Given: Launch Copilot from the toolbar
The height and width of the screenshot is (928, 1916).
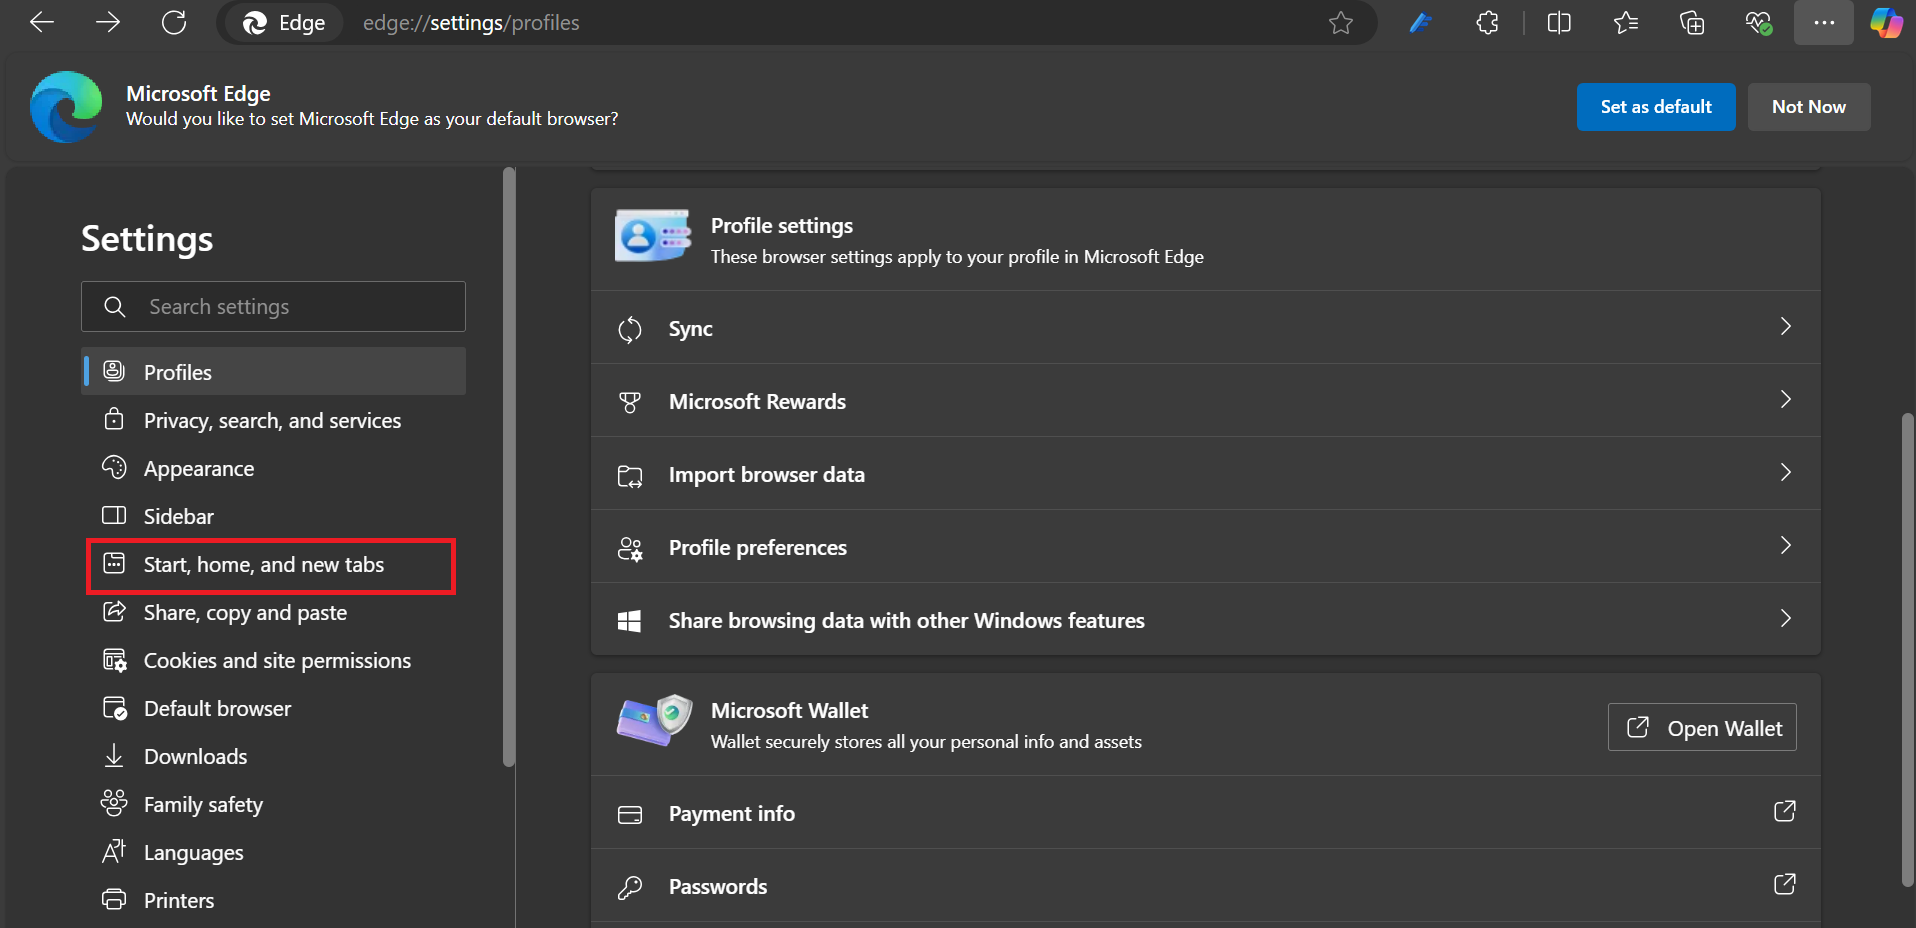Looking at the screenshot, I should [1887, 22].
